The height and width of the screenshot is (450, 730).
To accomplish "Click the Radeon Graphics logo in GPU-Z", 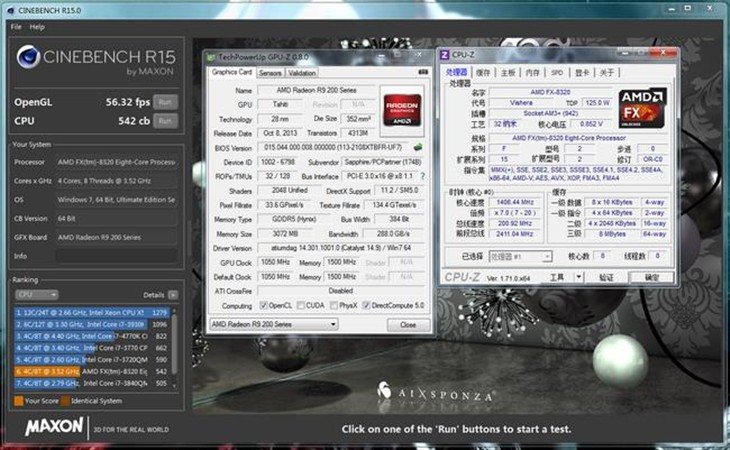I will (x=402, y=110).
